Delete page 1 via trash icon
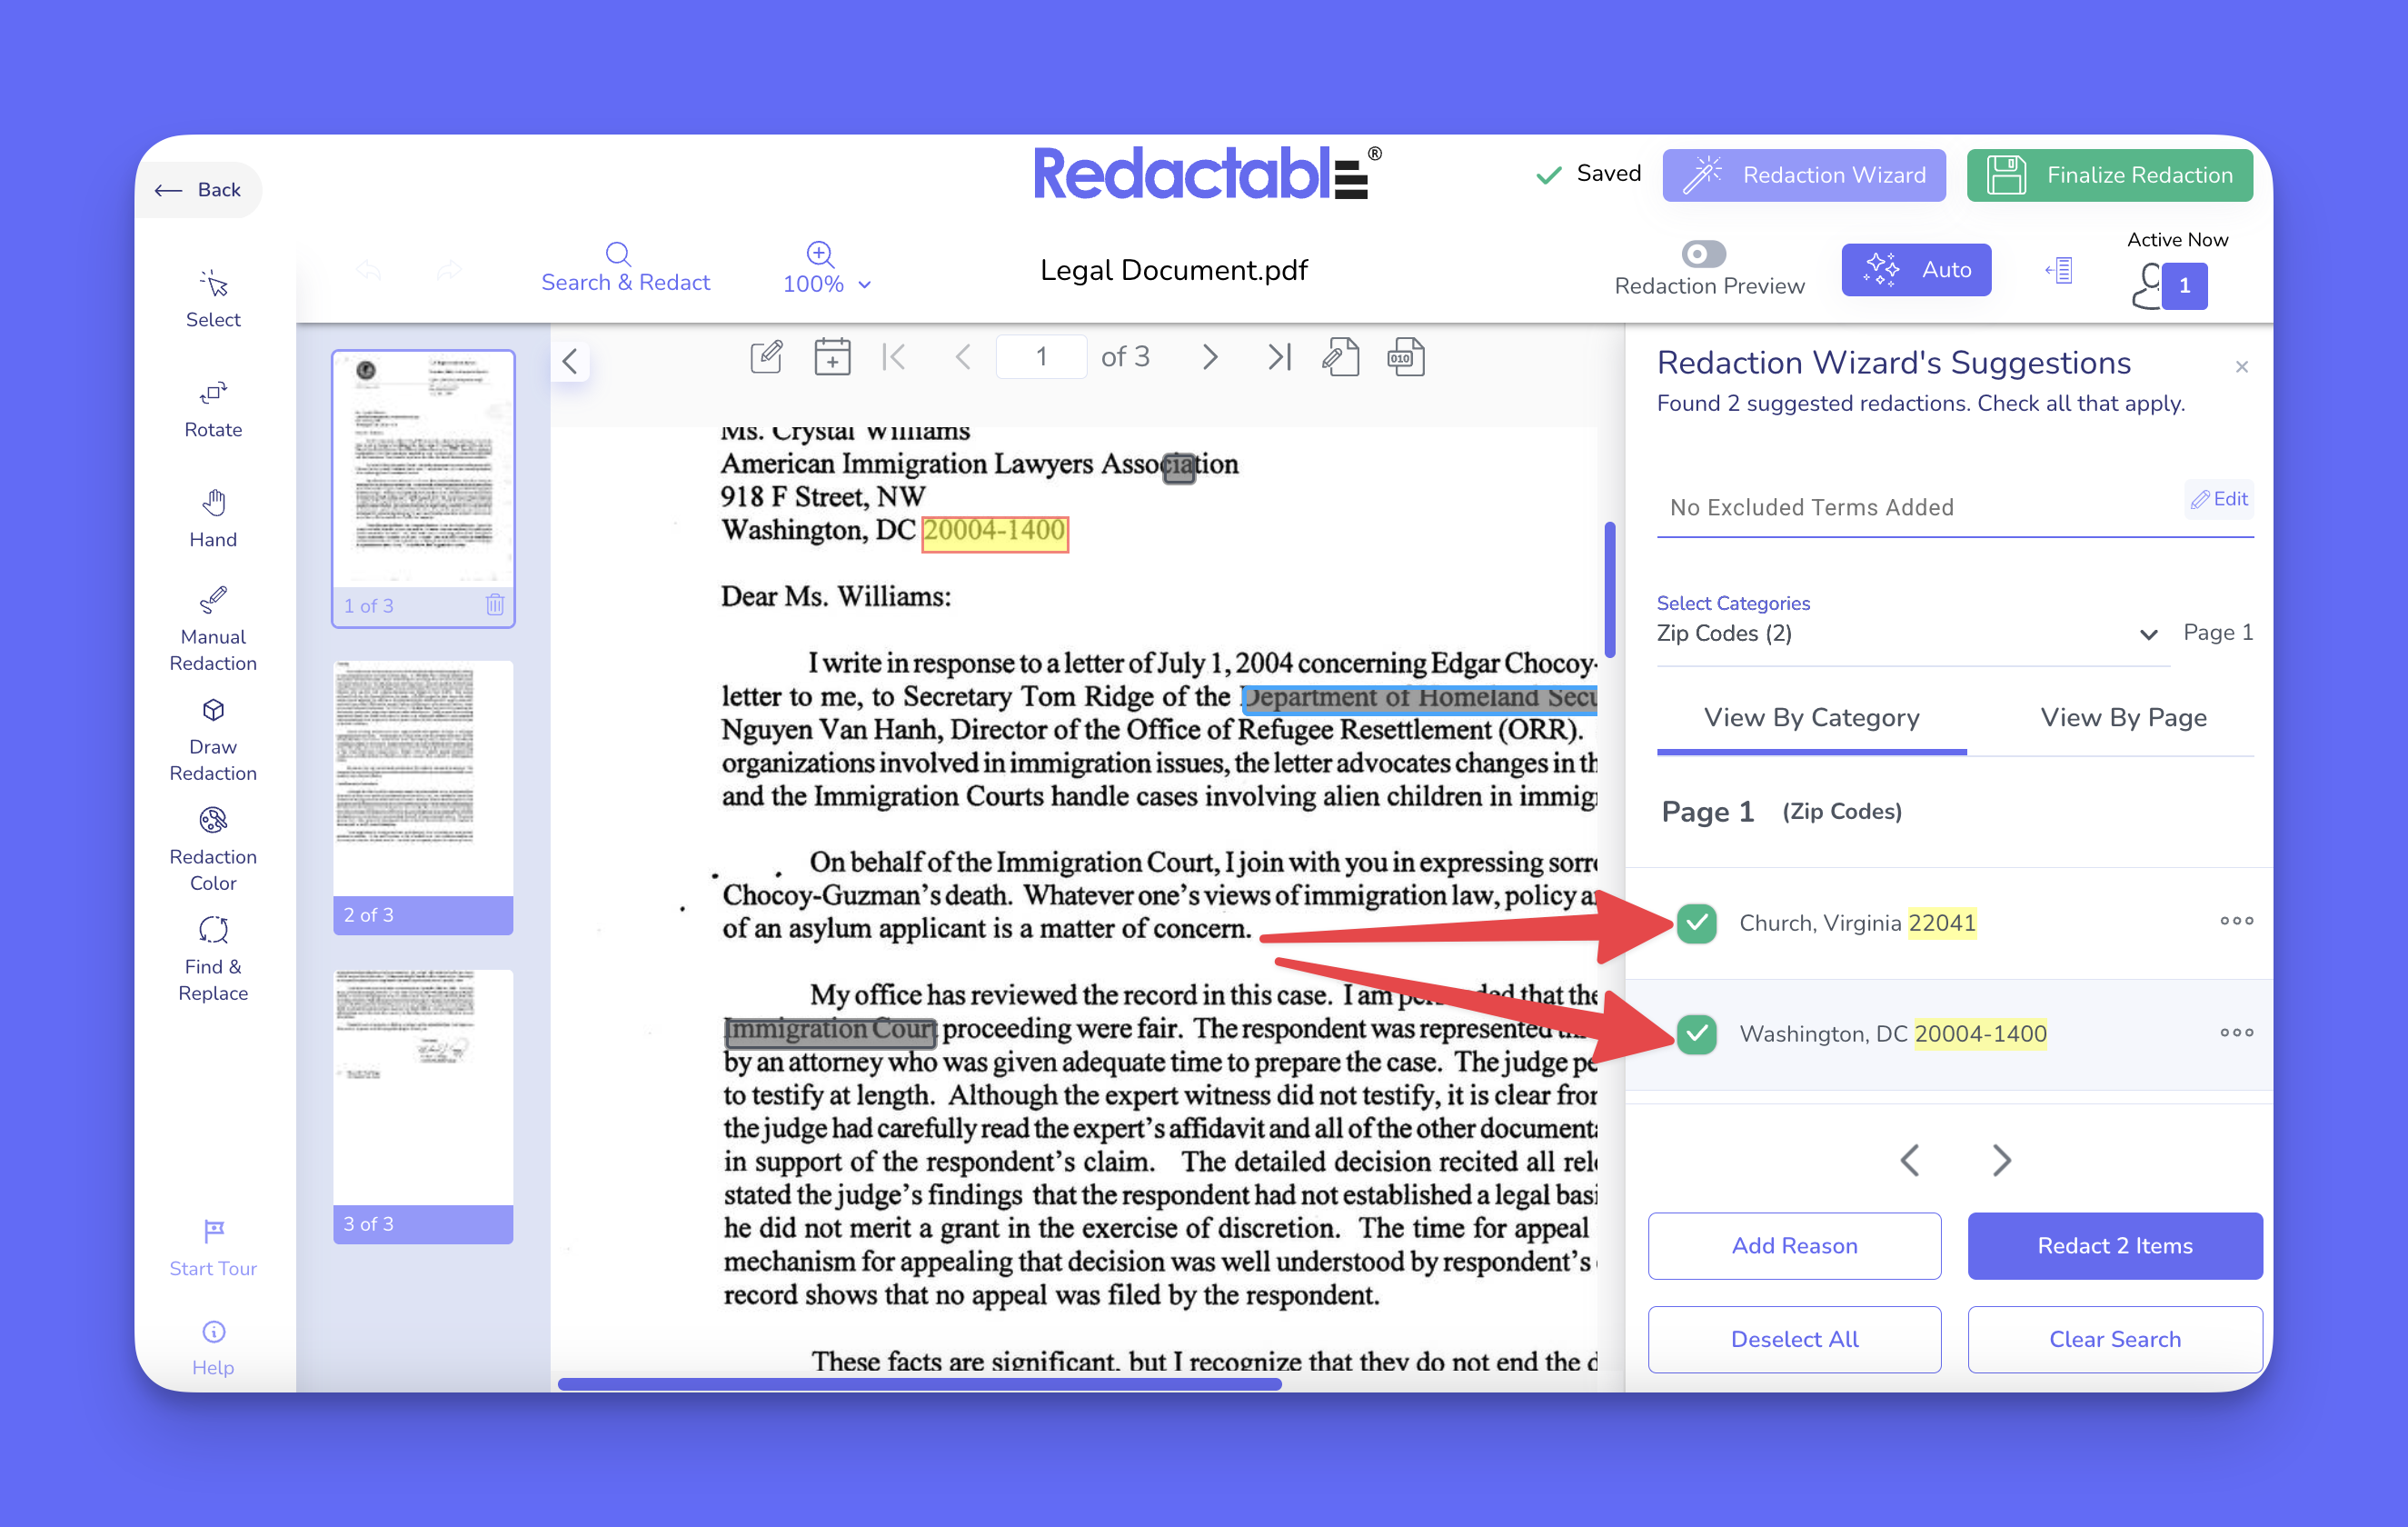This screenshot has height=1527, width=2408. 495,605
